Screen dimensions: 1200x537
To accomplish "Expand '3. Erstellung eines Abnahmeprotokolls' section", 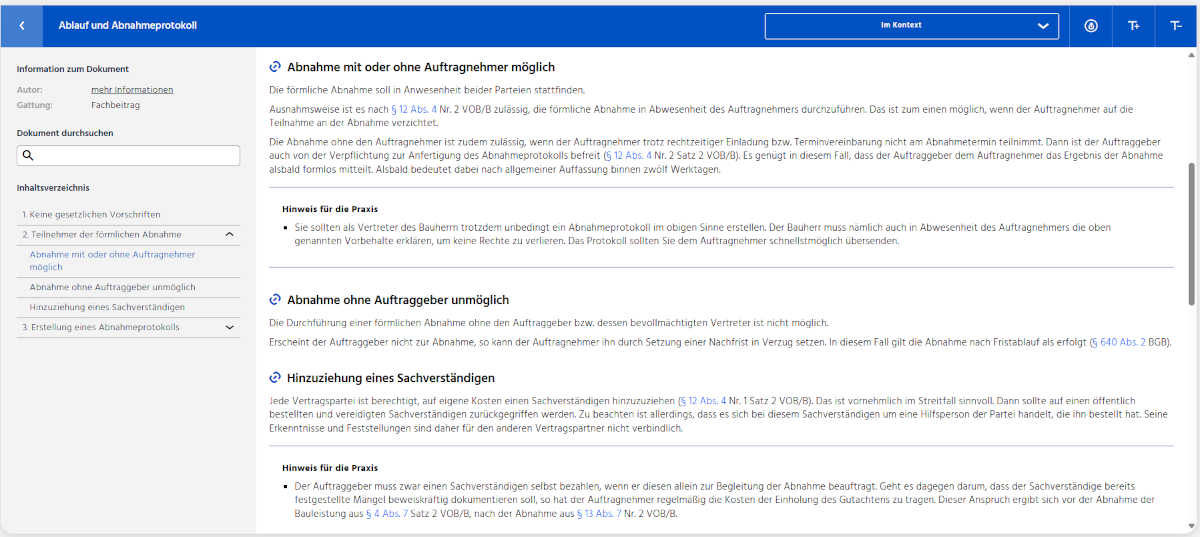I will coord(229,327).
